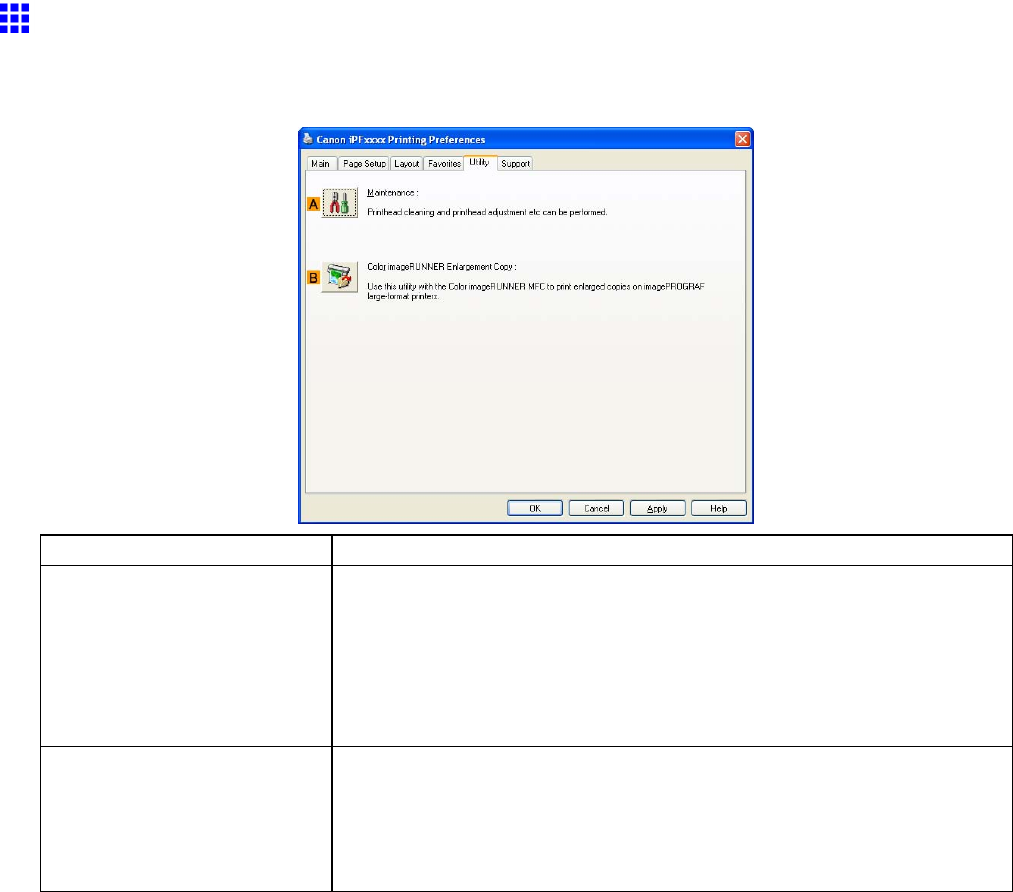Screen dimensions: 1013x892
Task: Click the printhead cleaning description text
Action: coord(487,212)
